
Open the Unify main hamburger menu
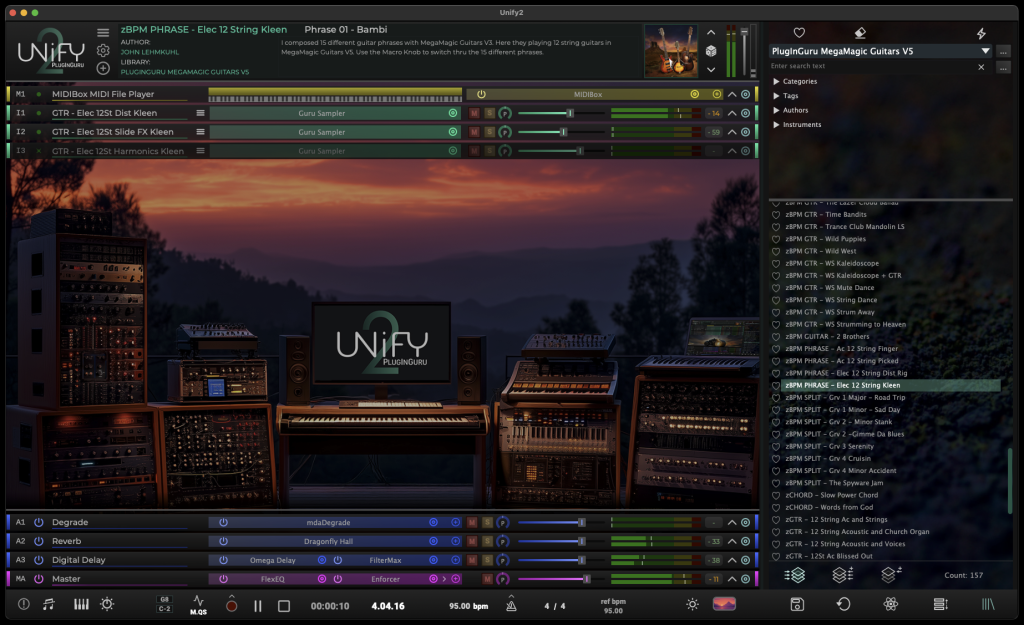tap(103, 32)
